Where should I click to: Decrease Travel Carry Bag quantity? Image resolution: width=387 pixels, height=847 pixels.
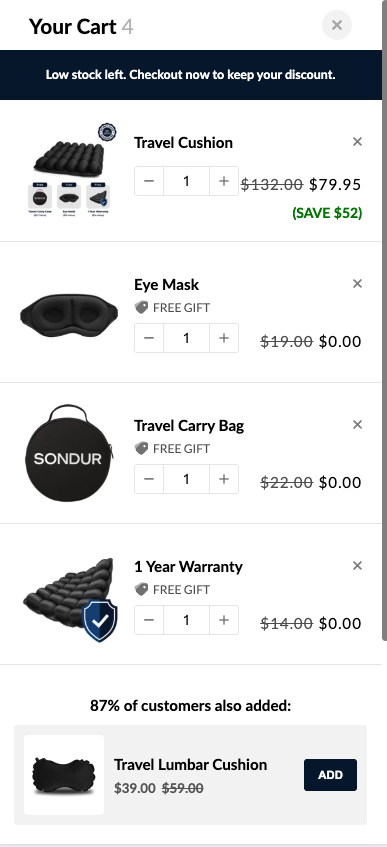click(149, 479)
